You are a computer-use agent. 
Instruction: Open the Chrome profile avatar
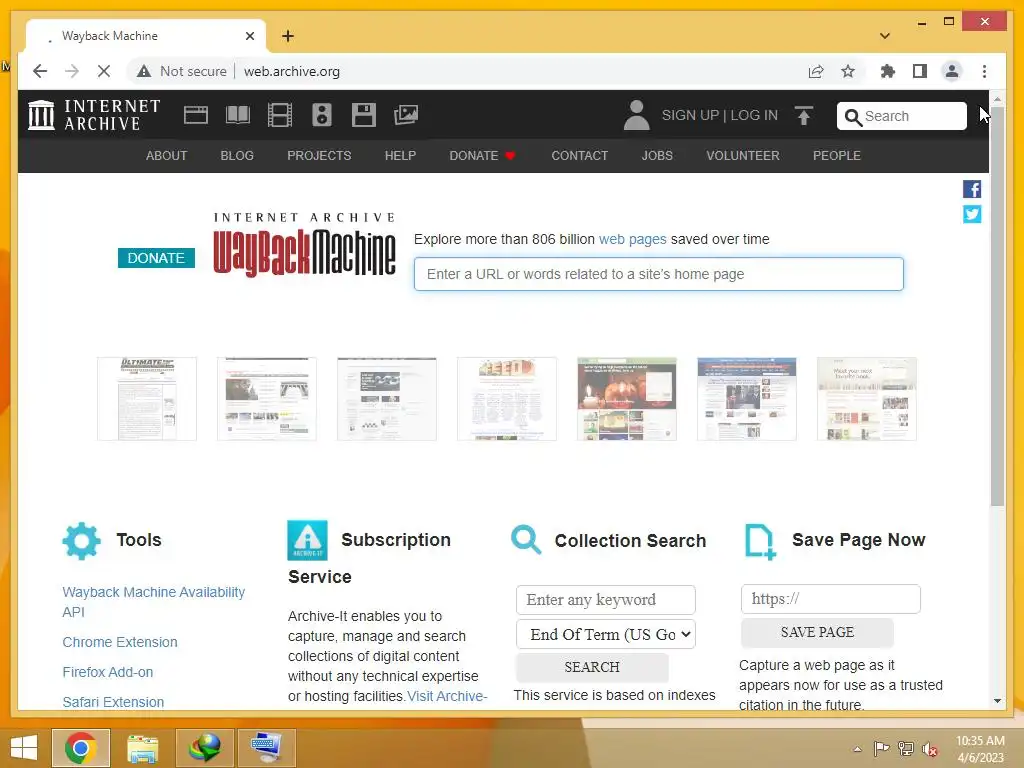click(952, 71)
